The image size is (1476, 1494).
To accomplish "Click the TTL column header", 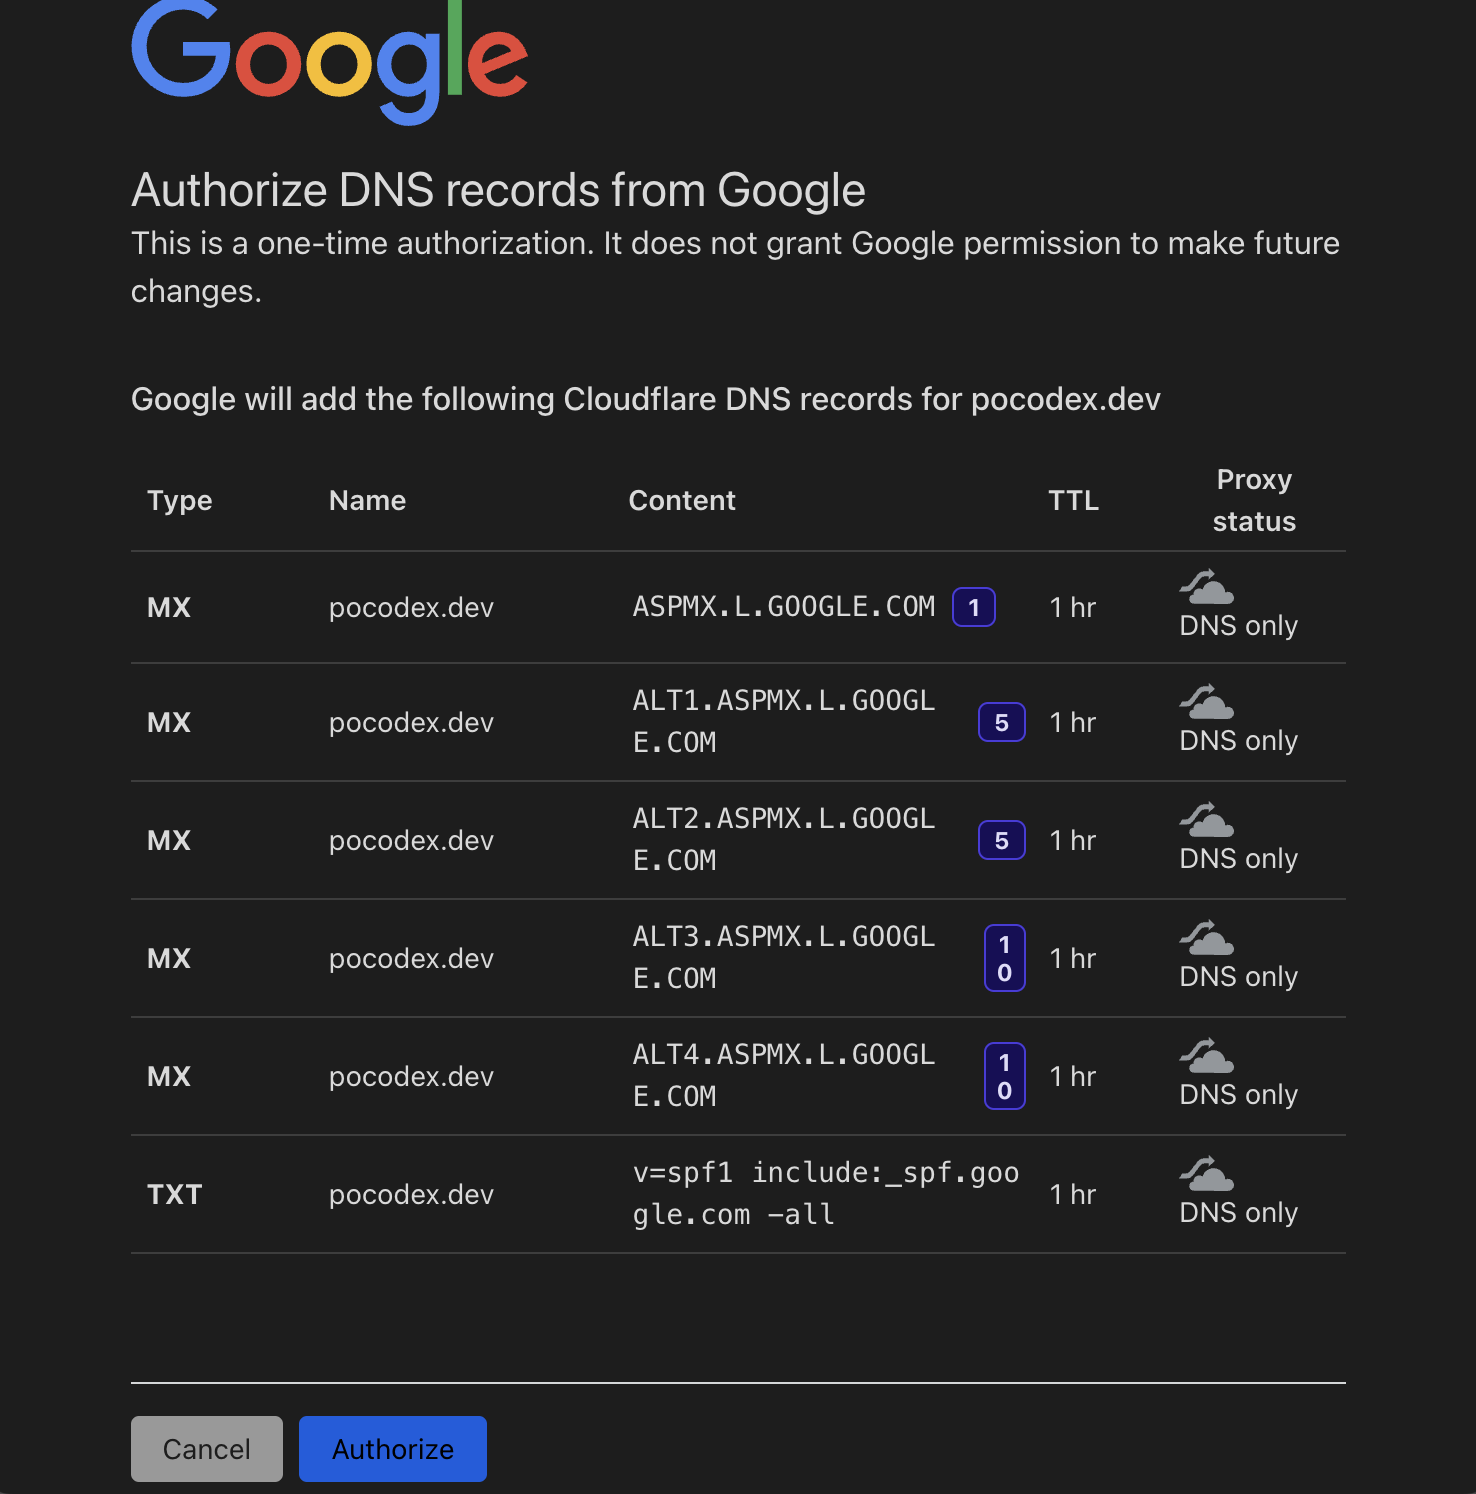I will (x=1073, y=500).
